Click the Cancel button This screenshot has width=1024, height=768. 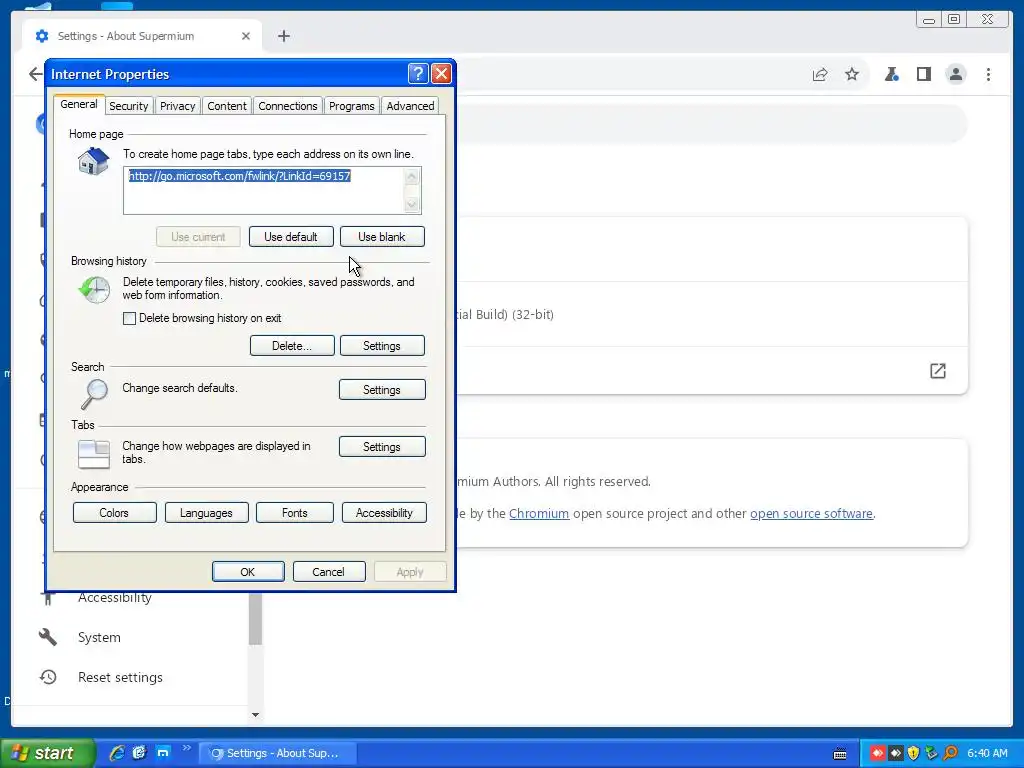click(x=328, y=571)
